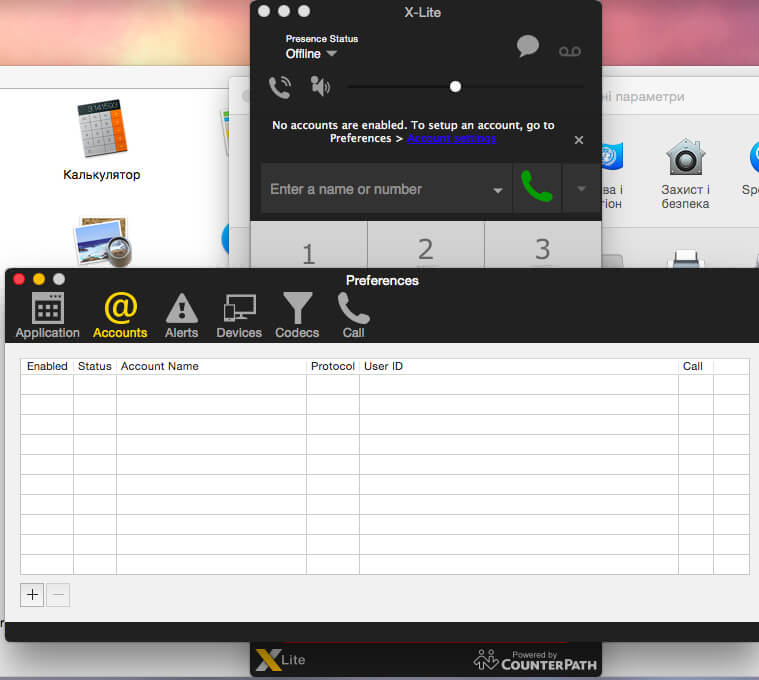Sort by Protocol column header
Screen dimensions: 759x680
(x=333, y=366)
